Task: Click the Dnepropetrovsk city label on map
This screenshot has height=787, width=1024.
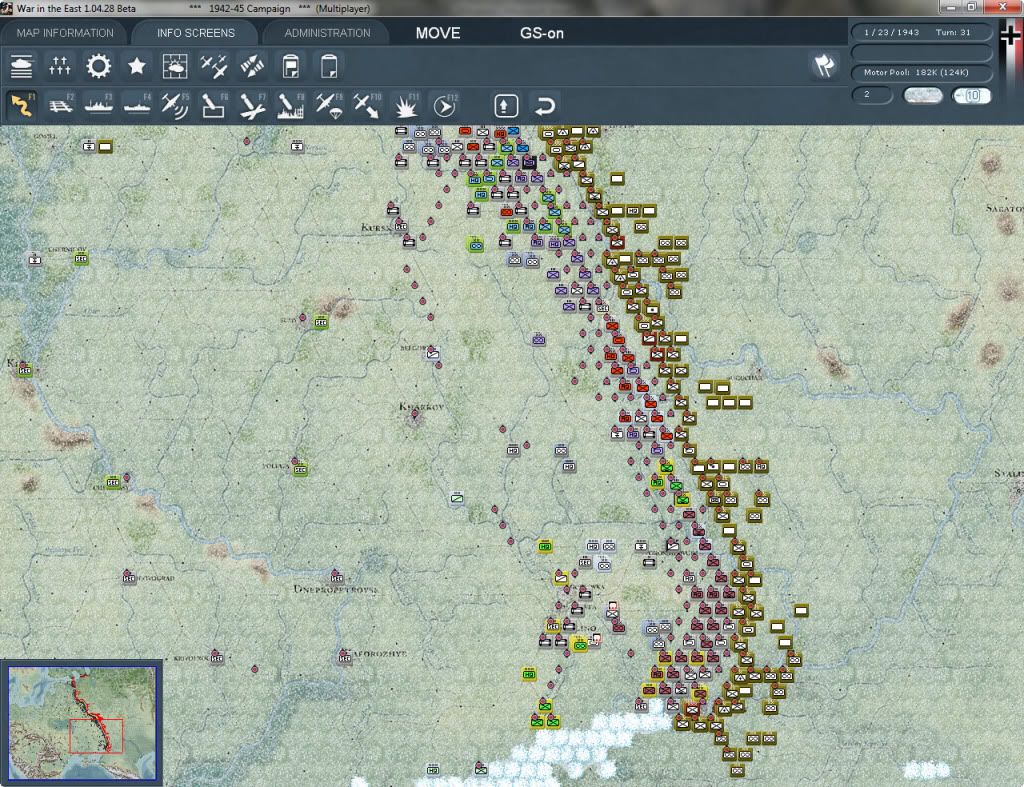Action: 336,589
